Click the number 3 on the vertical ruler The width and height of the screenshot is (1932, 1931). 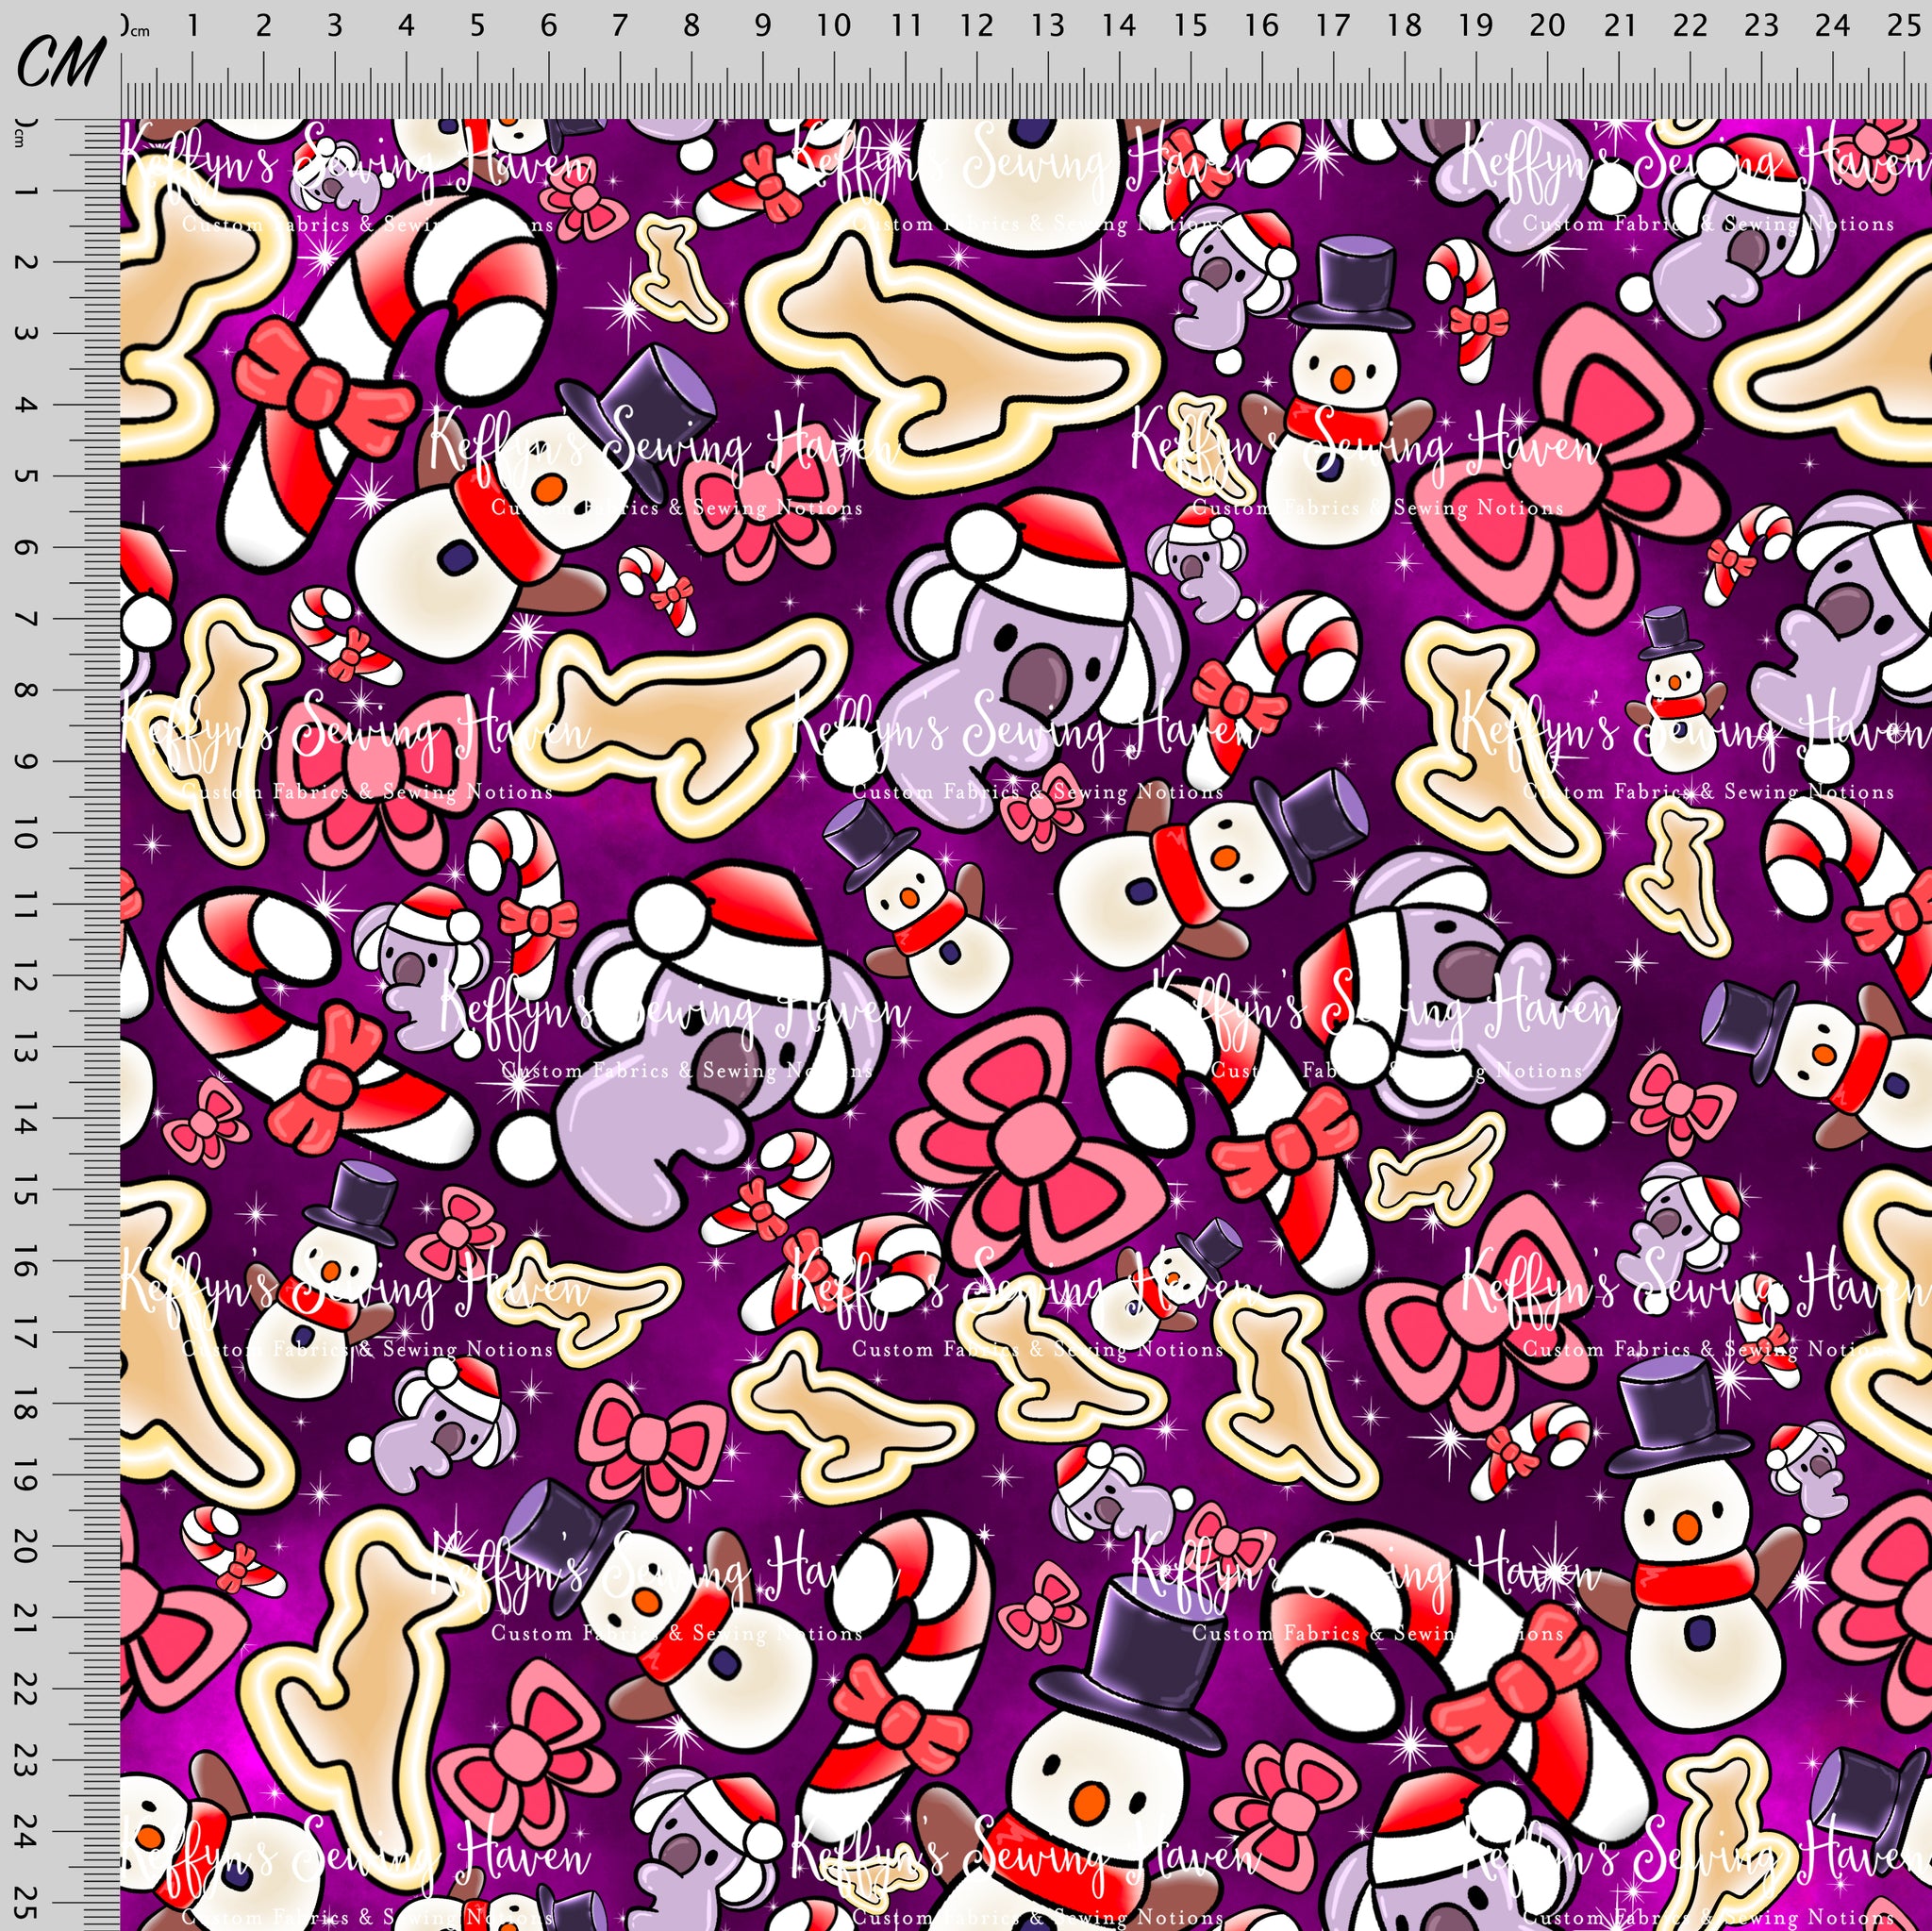[25, 333]
